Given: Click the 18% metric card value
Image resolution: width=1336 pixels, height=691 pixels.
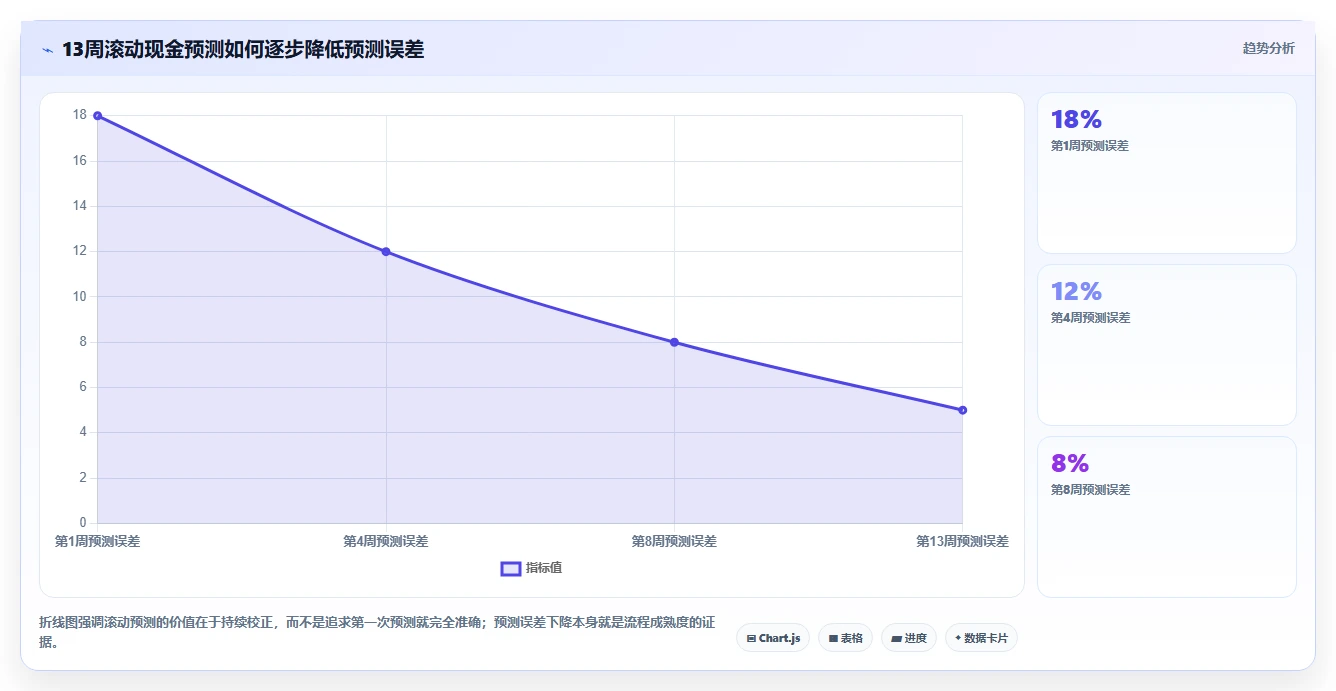Looking at the screenshot, I should click(1076, 120).
